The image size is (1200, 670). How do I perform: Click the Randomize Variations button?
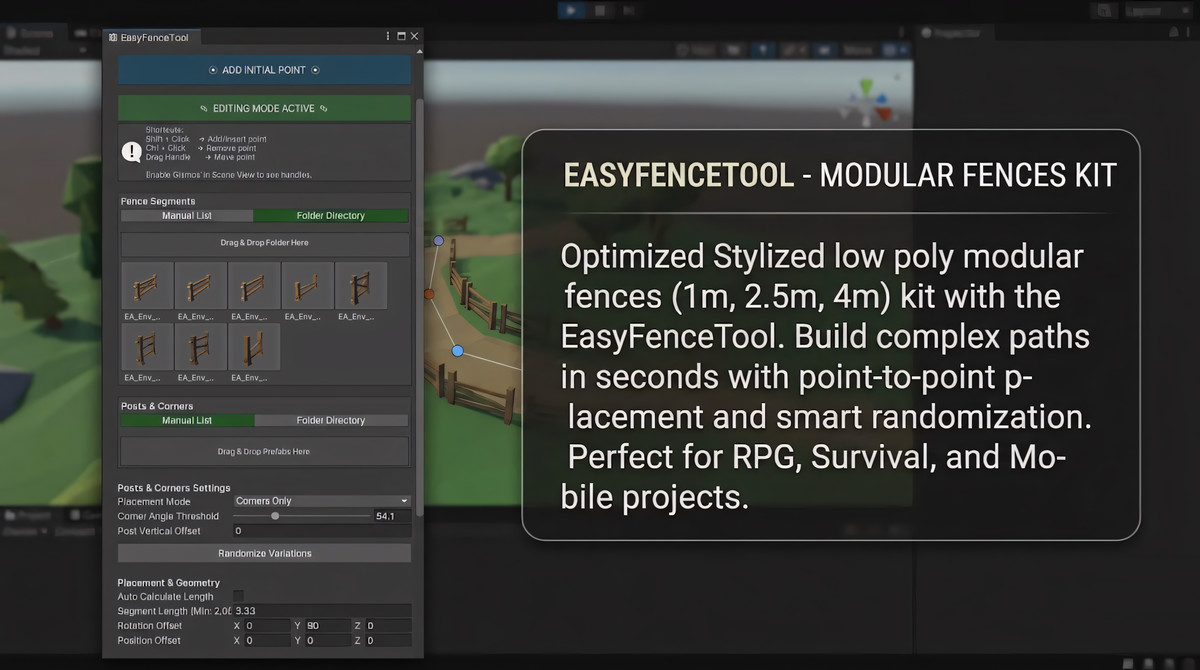264,553
